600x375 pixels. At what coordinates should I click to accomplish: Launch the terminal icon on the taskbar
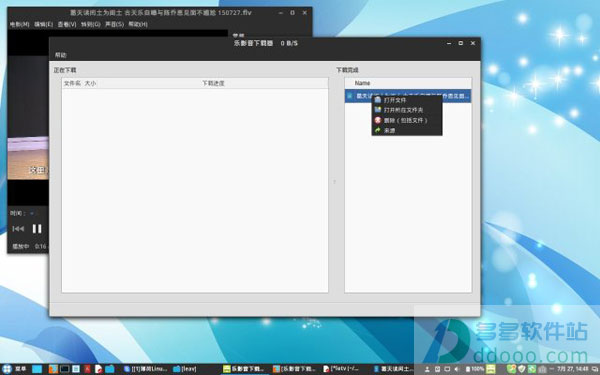coord(65,369)
